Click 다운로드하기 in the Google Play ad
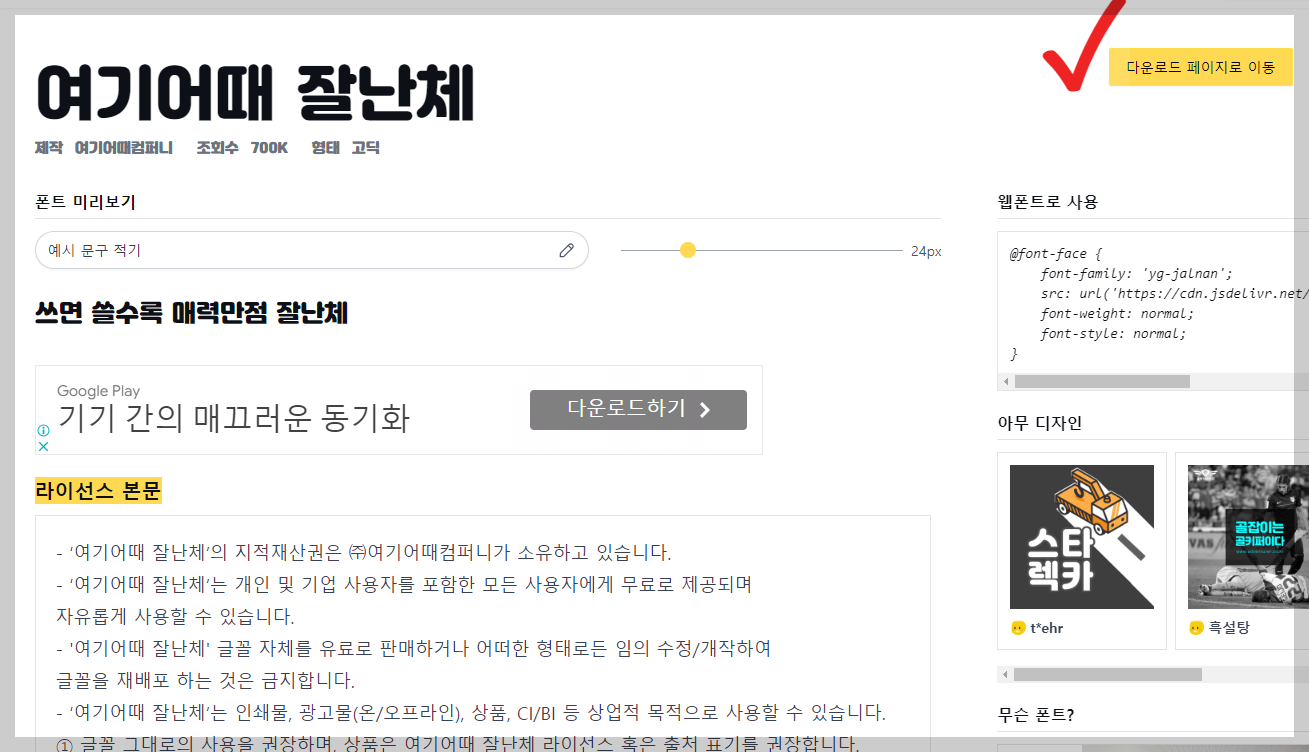This screenshot has width=1309, height=752. pyautogui.click(x=637, y=410)
